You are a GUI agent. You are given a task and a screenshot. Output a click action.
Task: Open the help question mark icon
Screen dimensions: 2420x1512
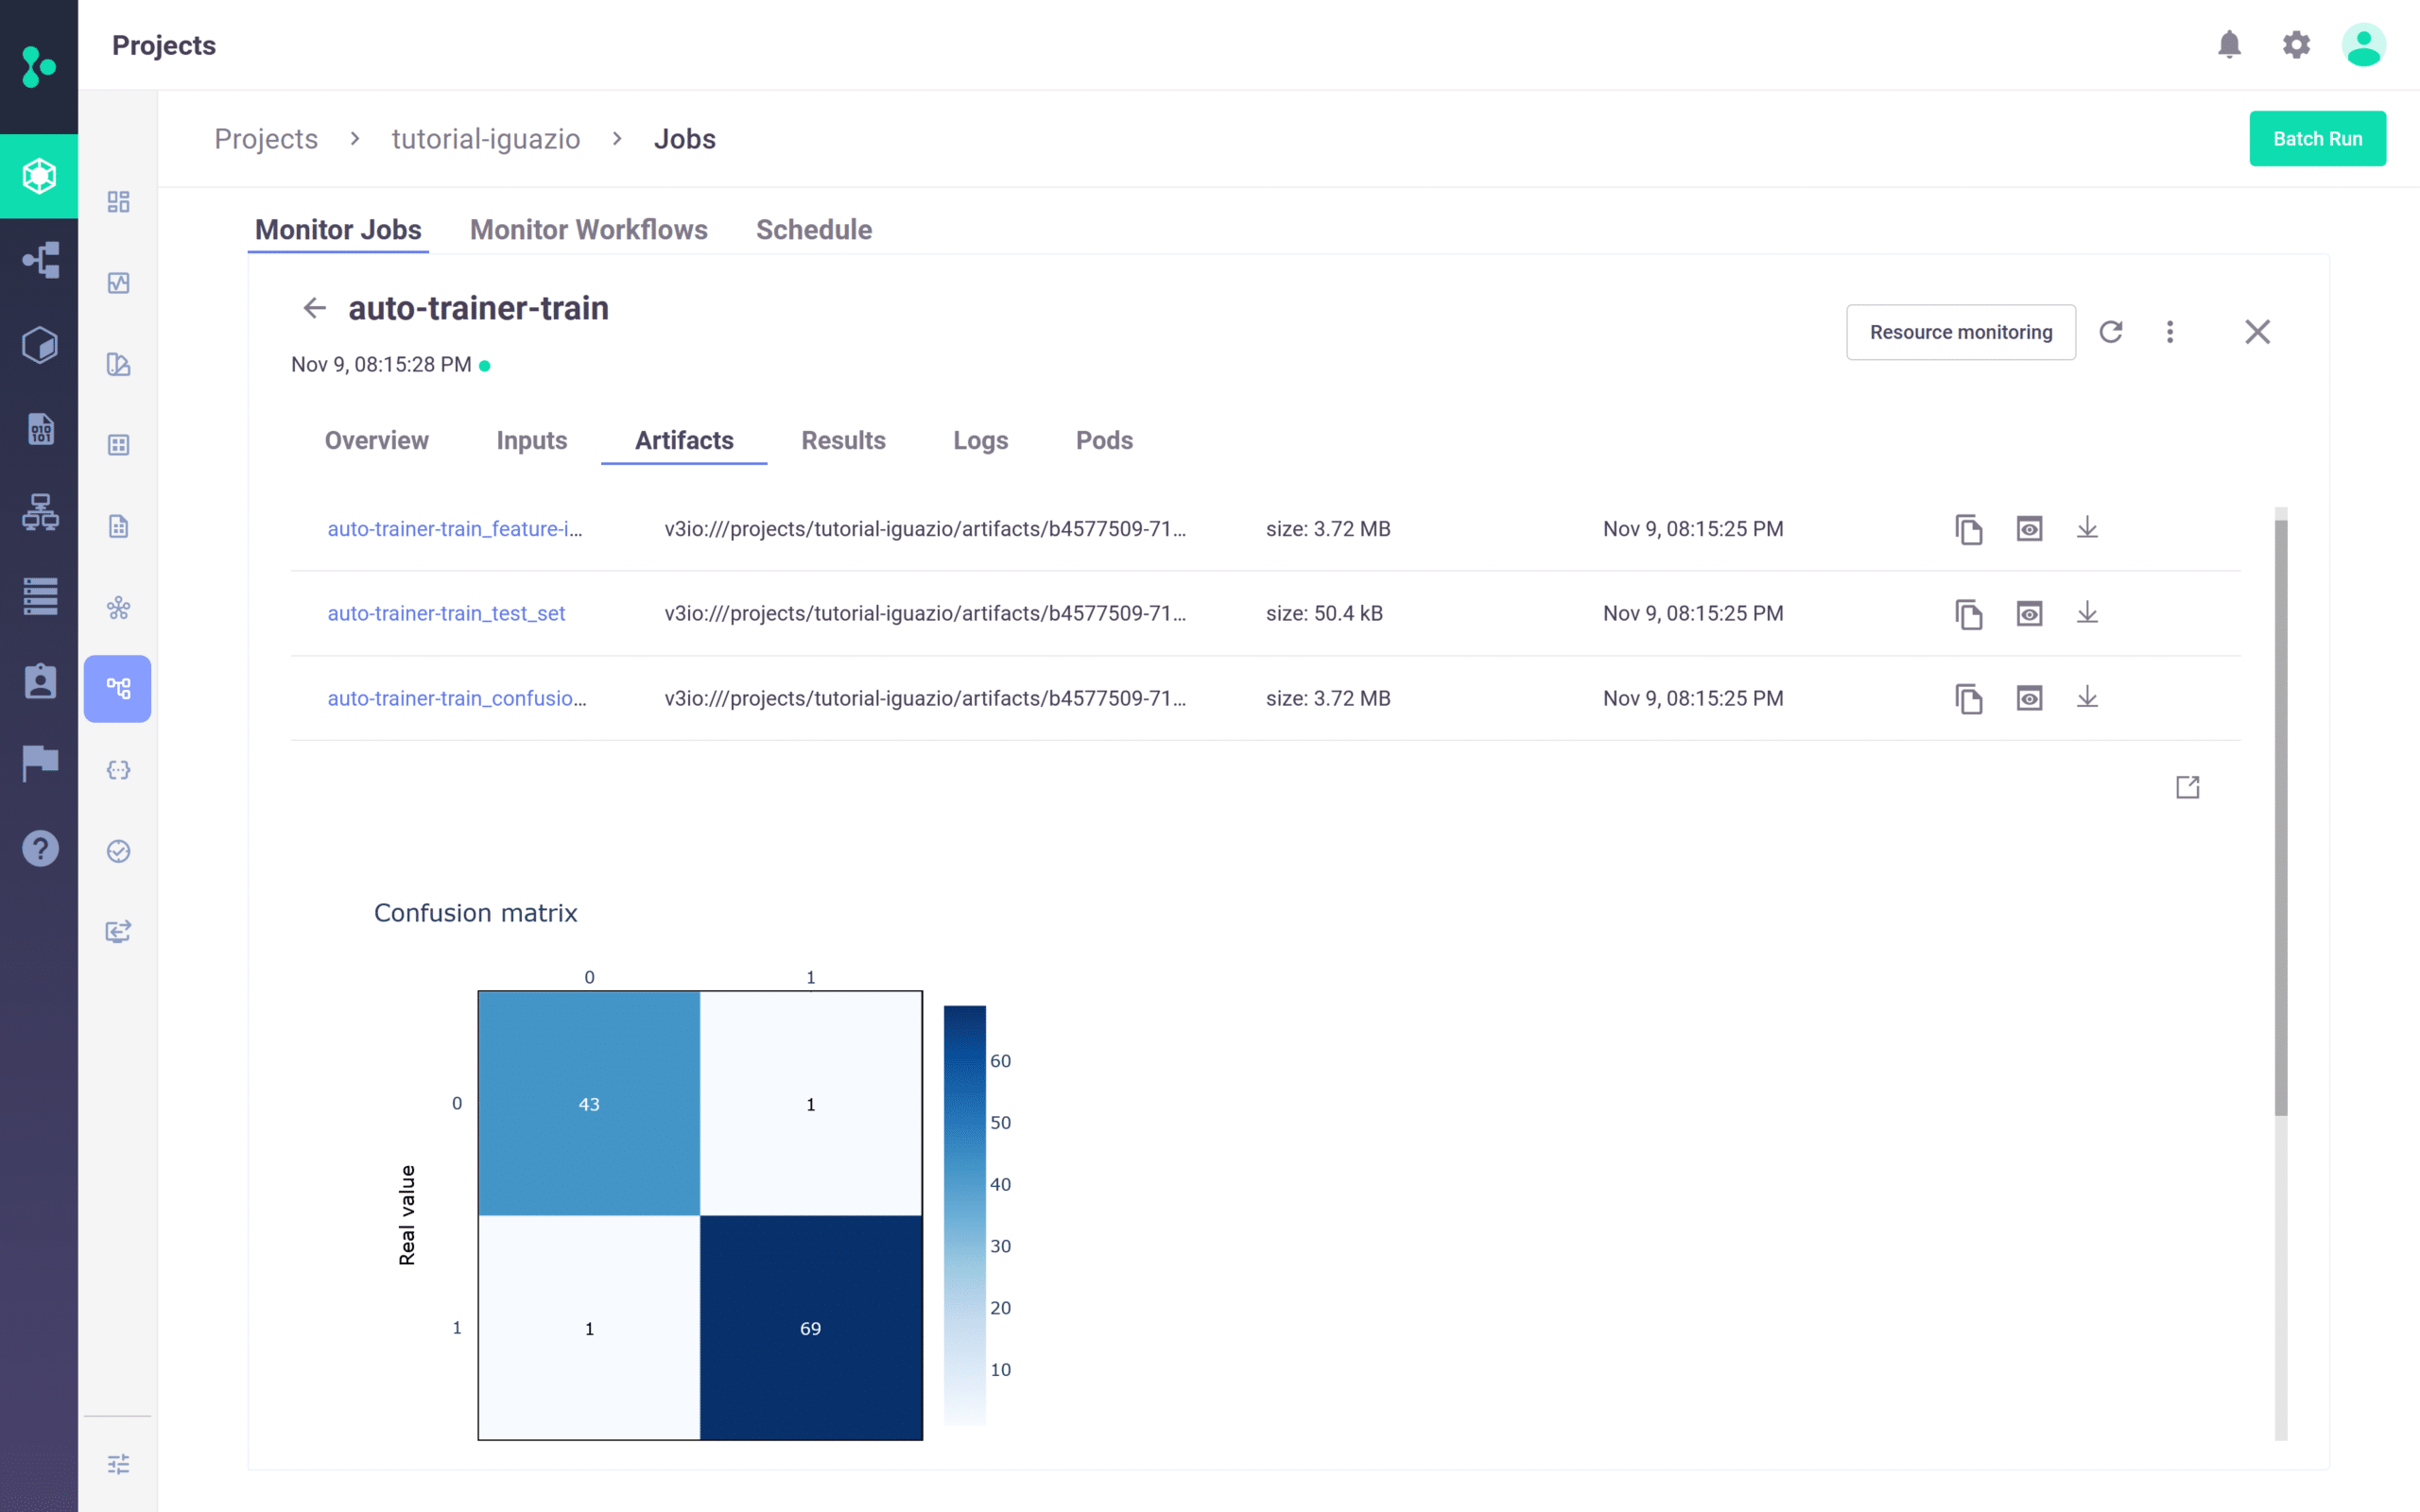(x=40, y=849)
